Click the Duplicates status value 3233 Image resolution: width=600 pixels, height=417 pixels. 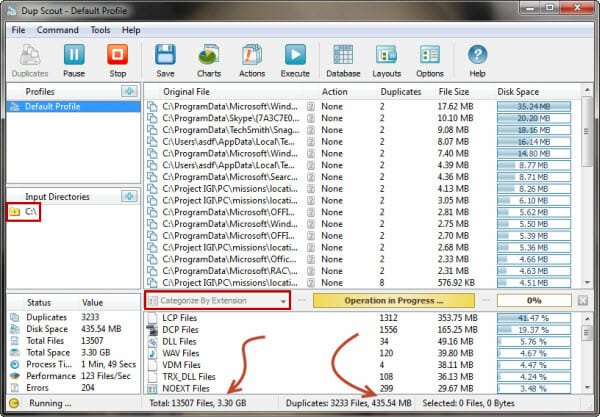point(90,317)
